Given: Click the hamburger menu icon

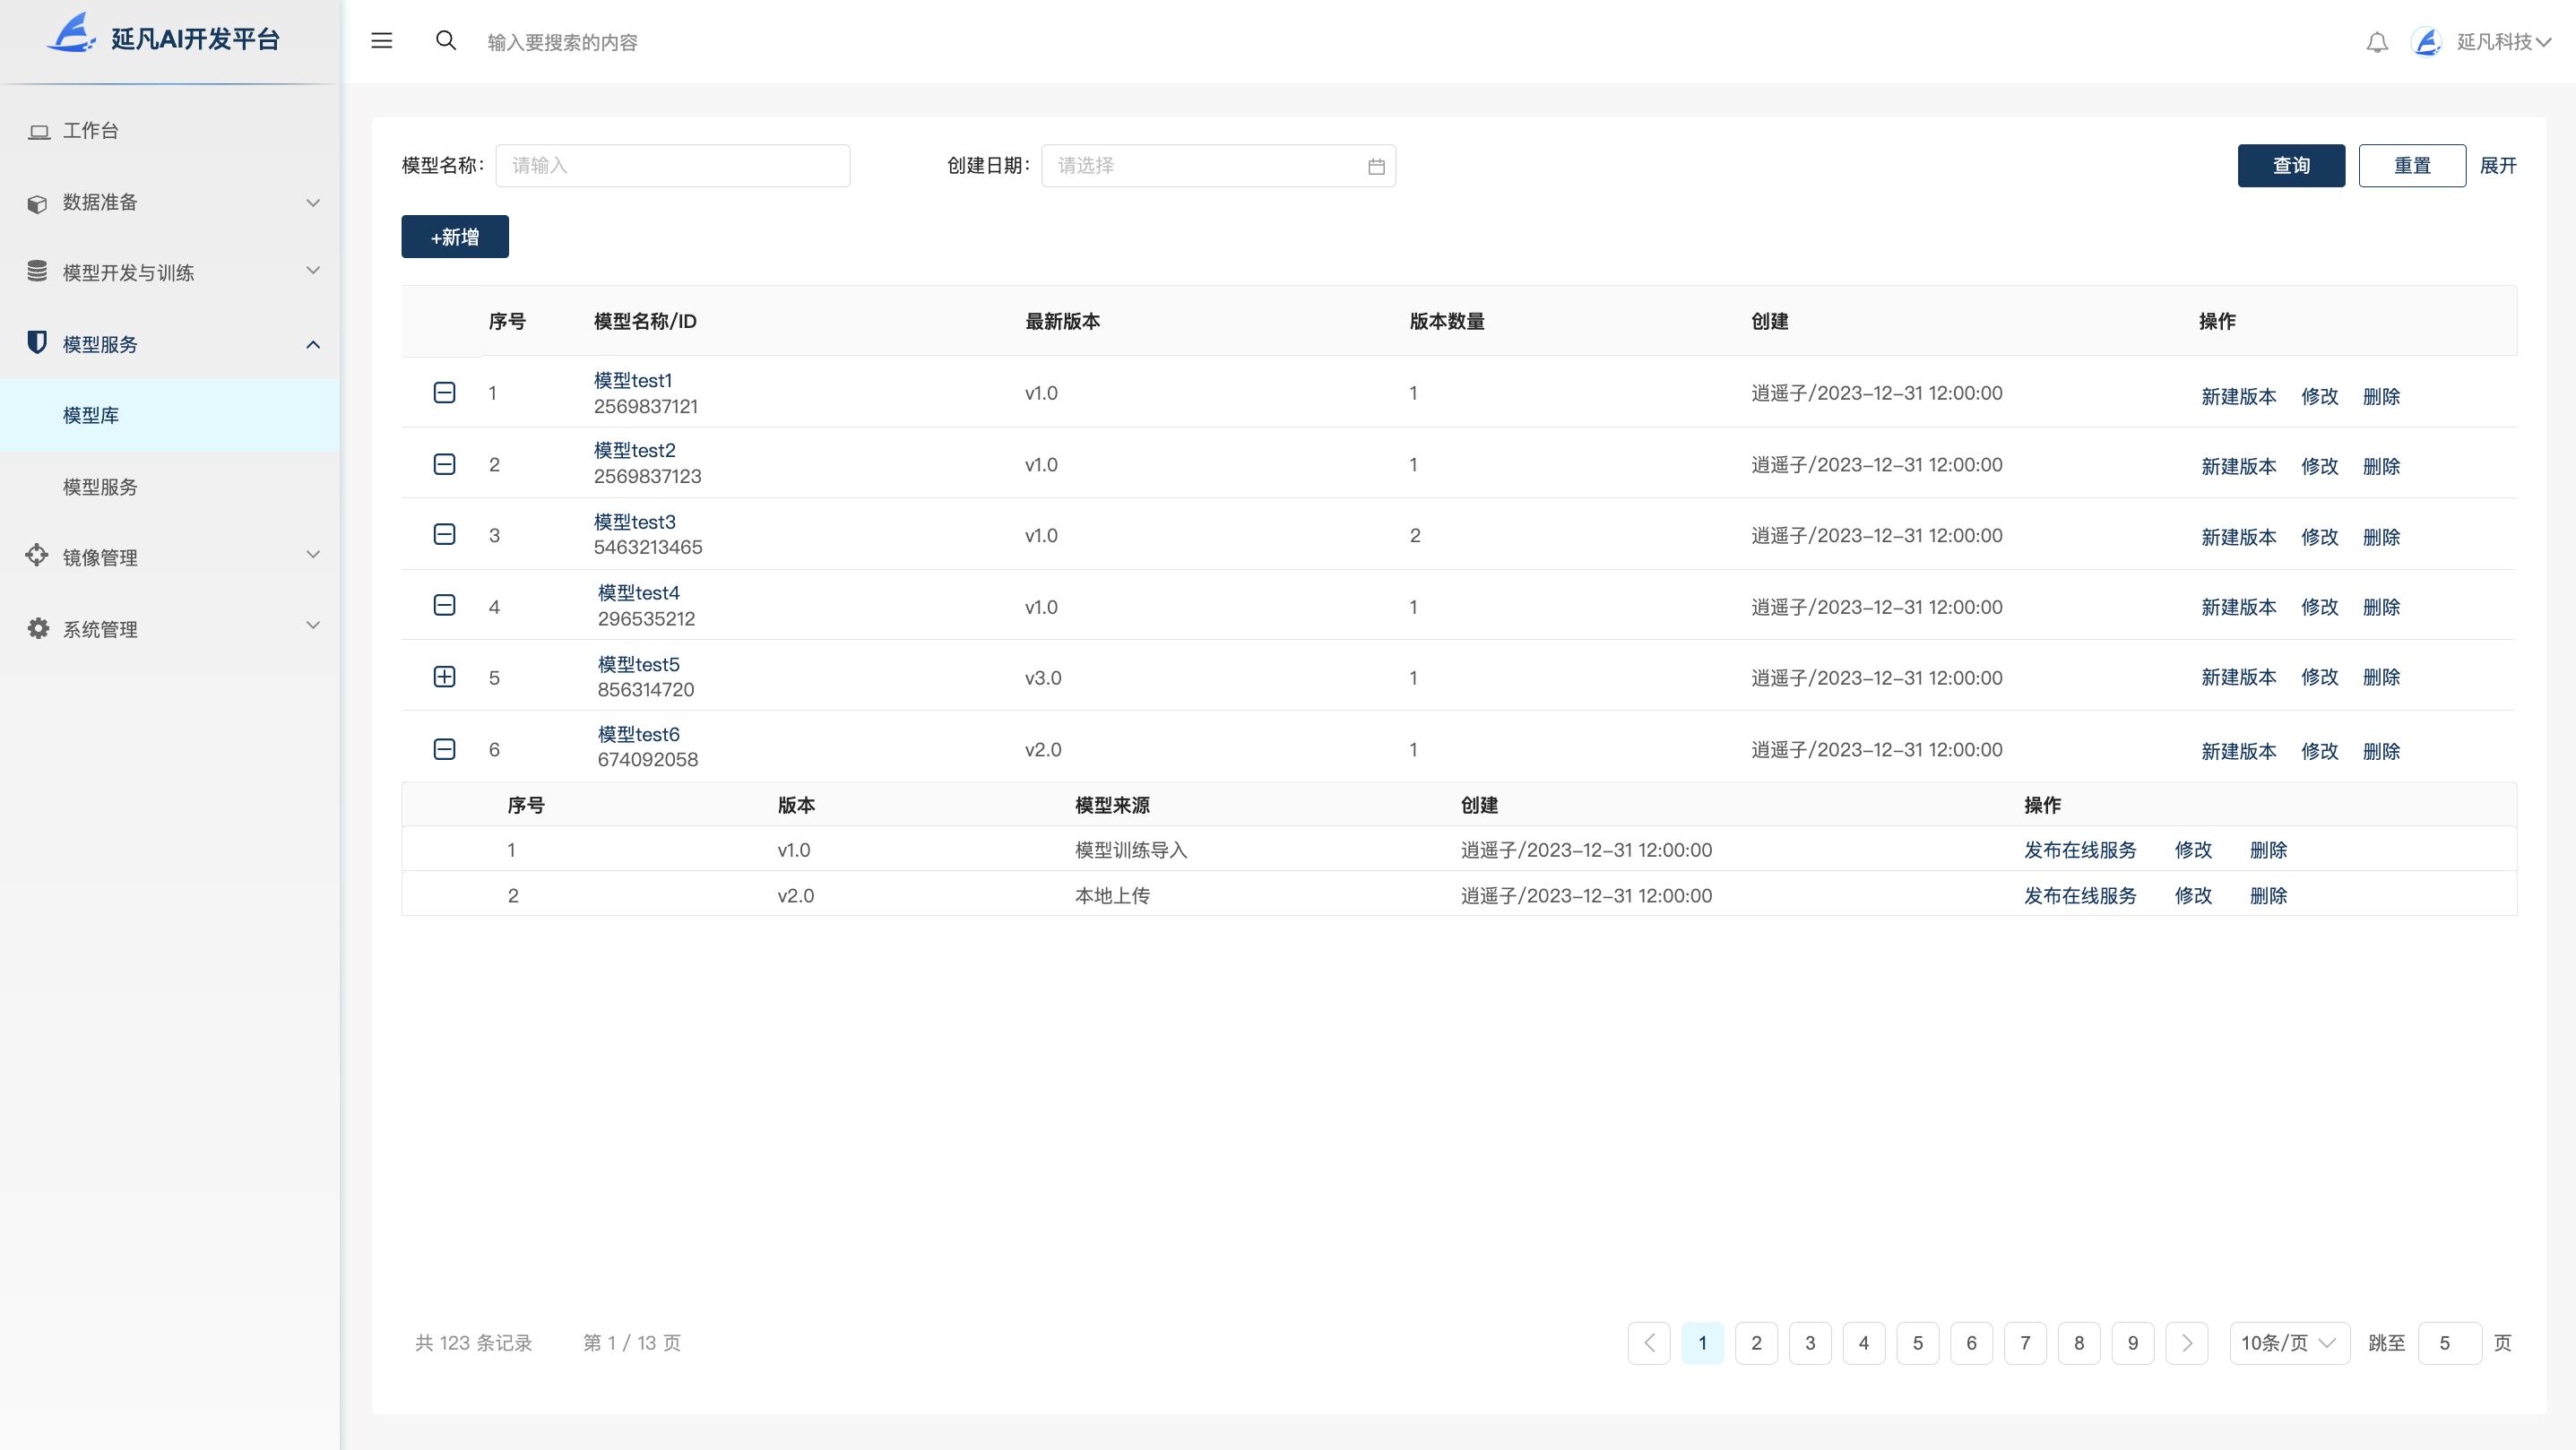Looking at the screenshot, I should click(381, 41).
